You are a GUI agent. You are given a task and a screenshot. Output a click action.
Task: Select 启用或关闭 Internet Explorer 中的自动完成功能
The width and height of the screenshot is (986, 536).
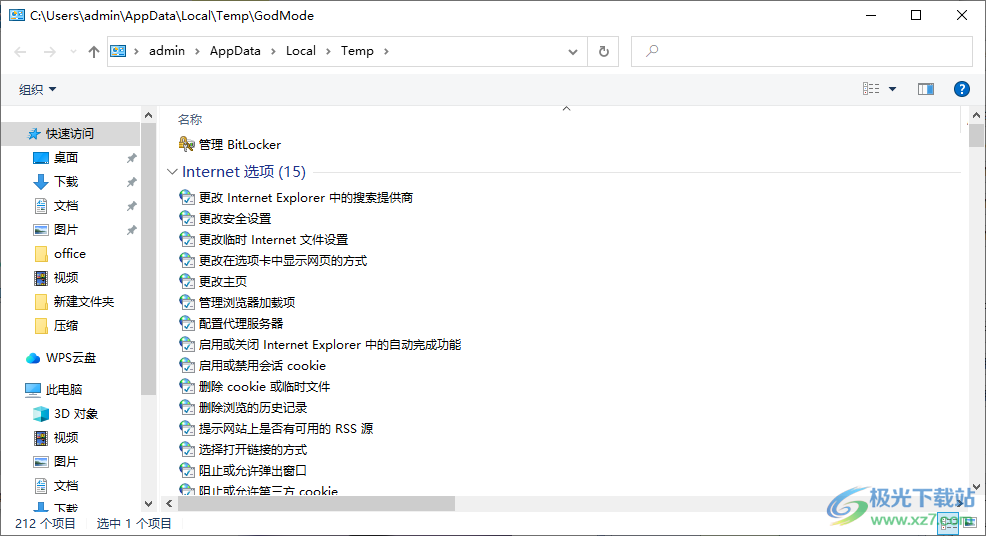click(x=320, y=345)
